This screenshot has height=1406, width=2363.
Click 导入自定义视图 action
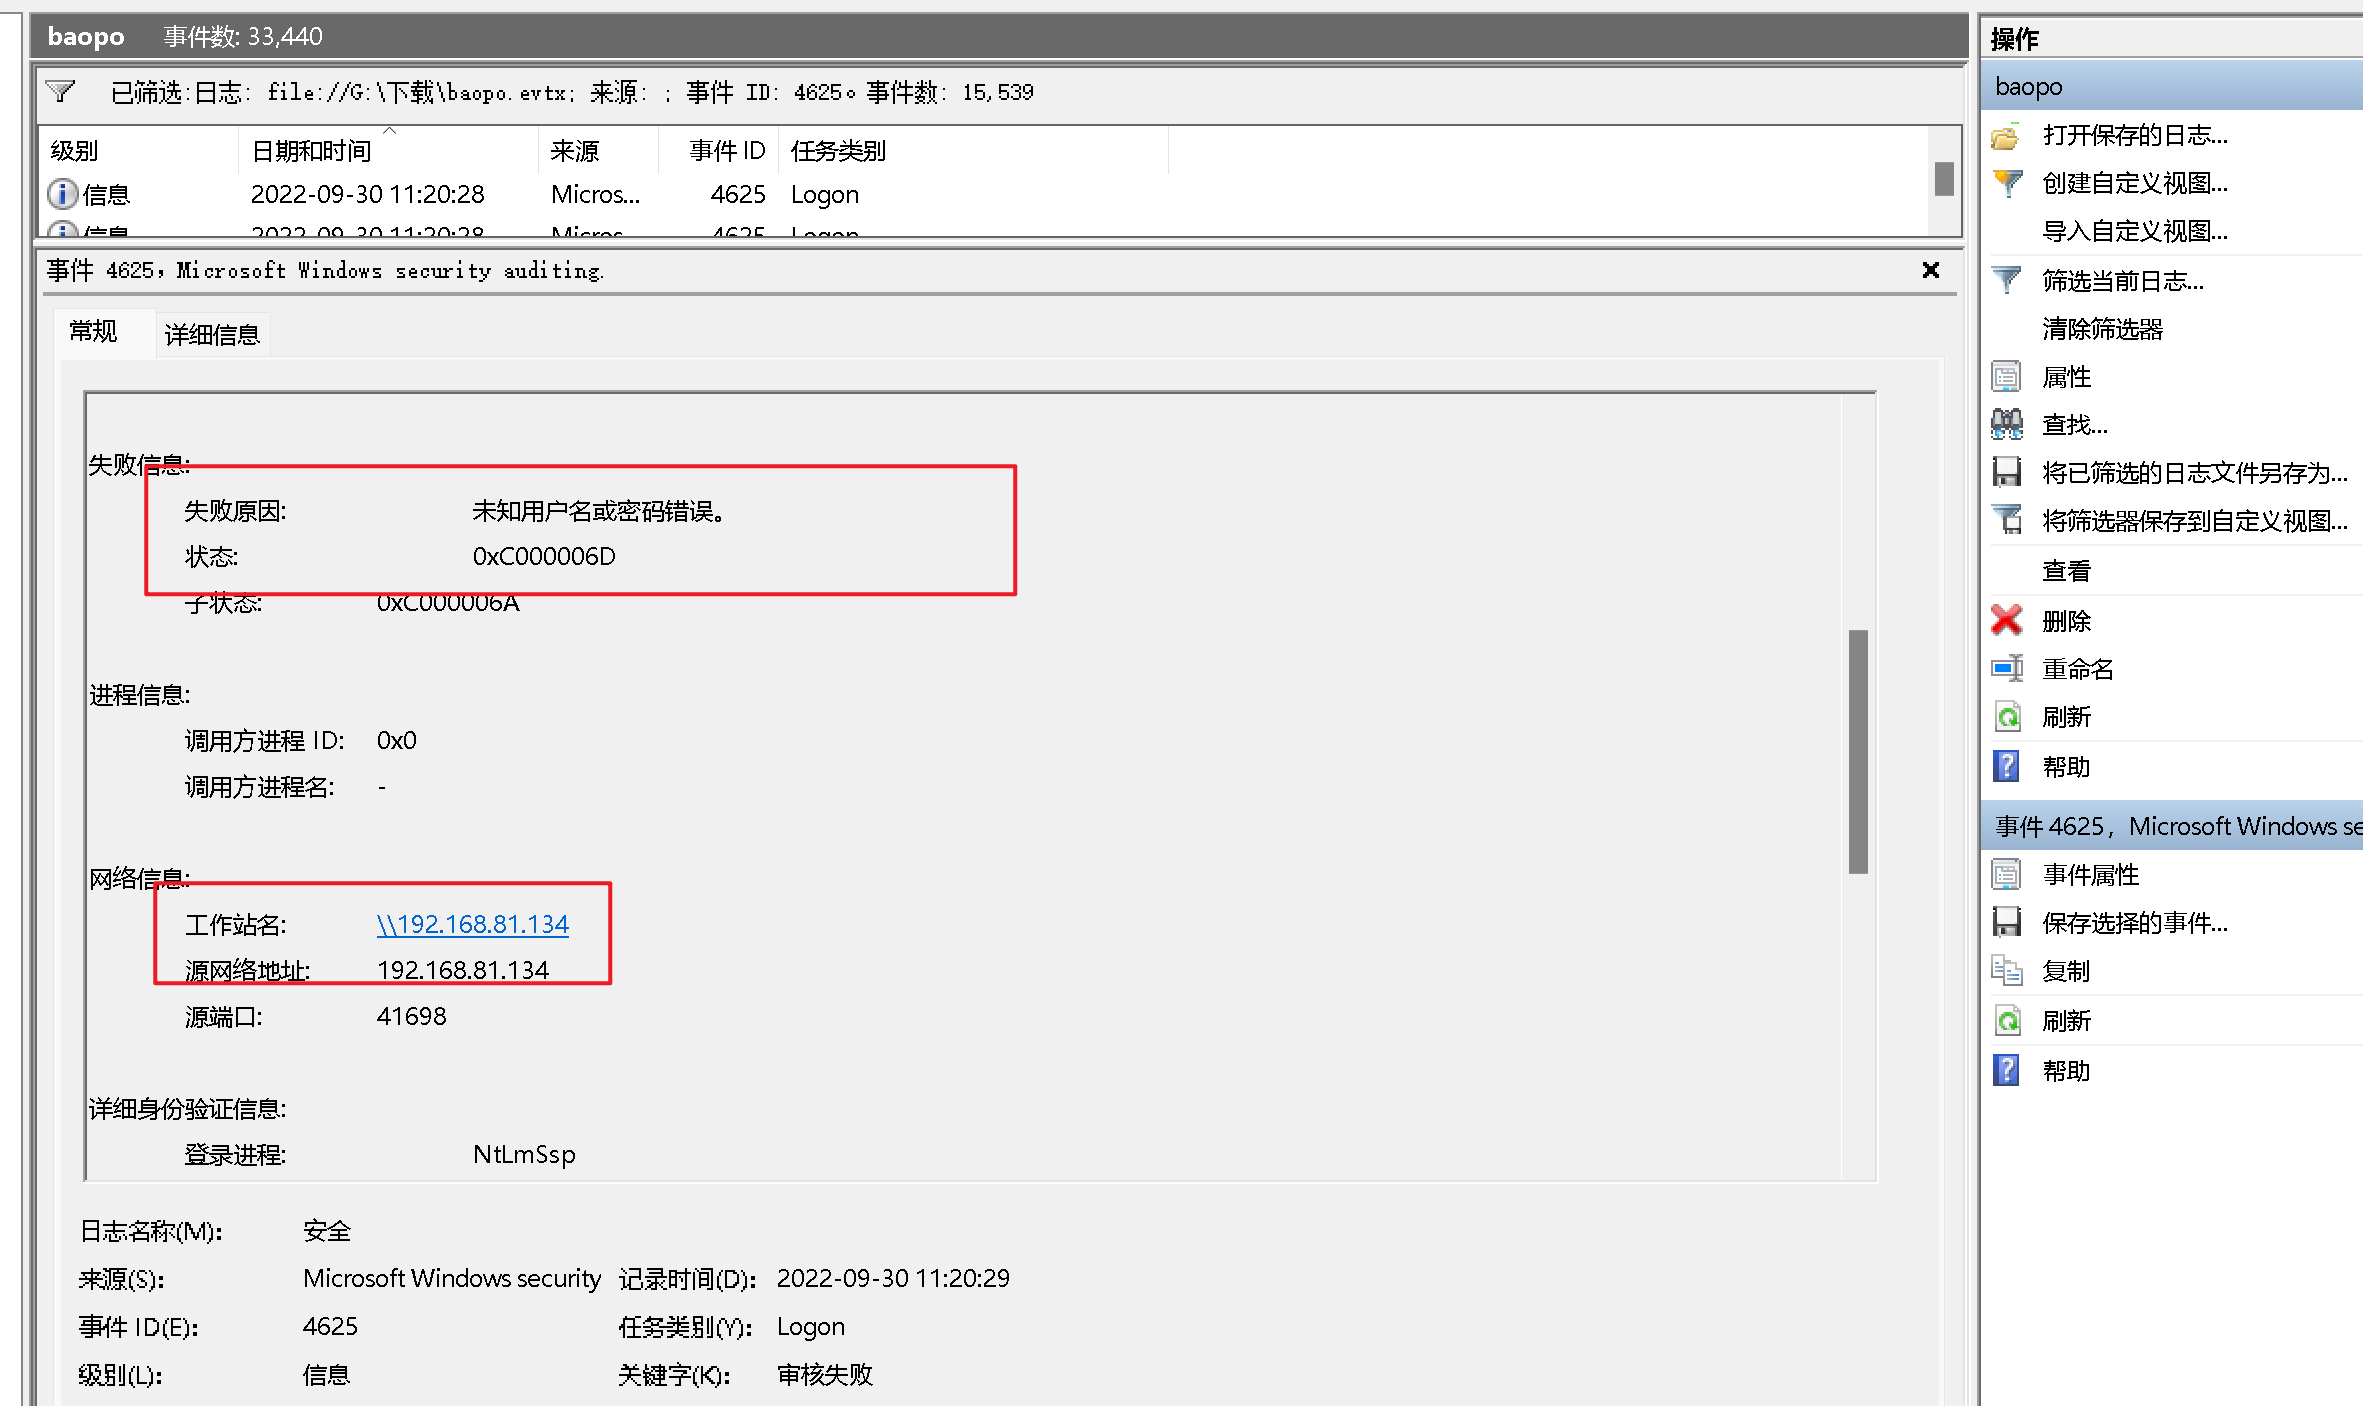point(2134,231)
